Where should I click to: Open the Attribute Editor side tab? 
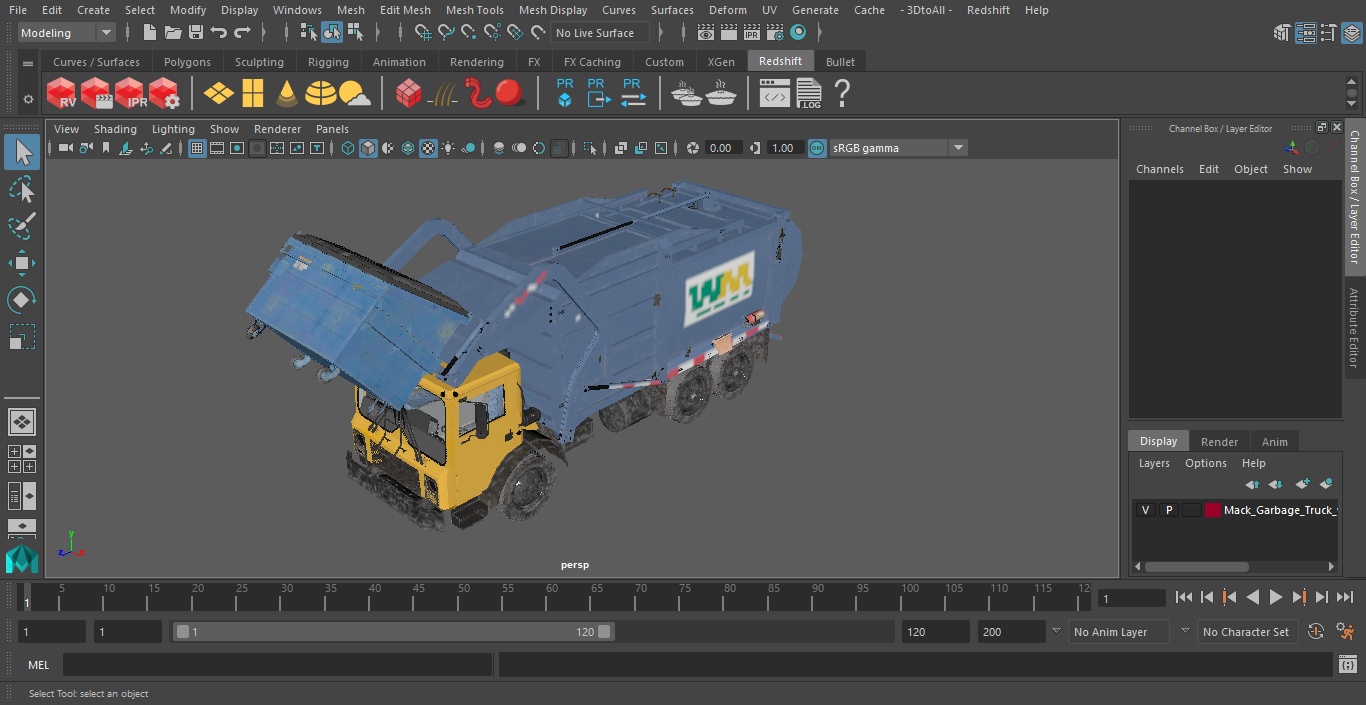coord(1354,328)
